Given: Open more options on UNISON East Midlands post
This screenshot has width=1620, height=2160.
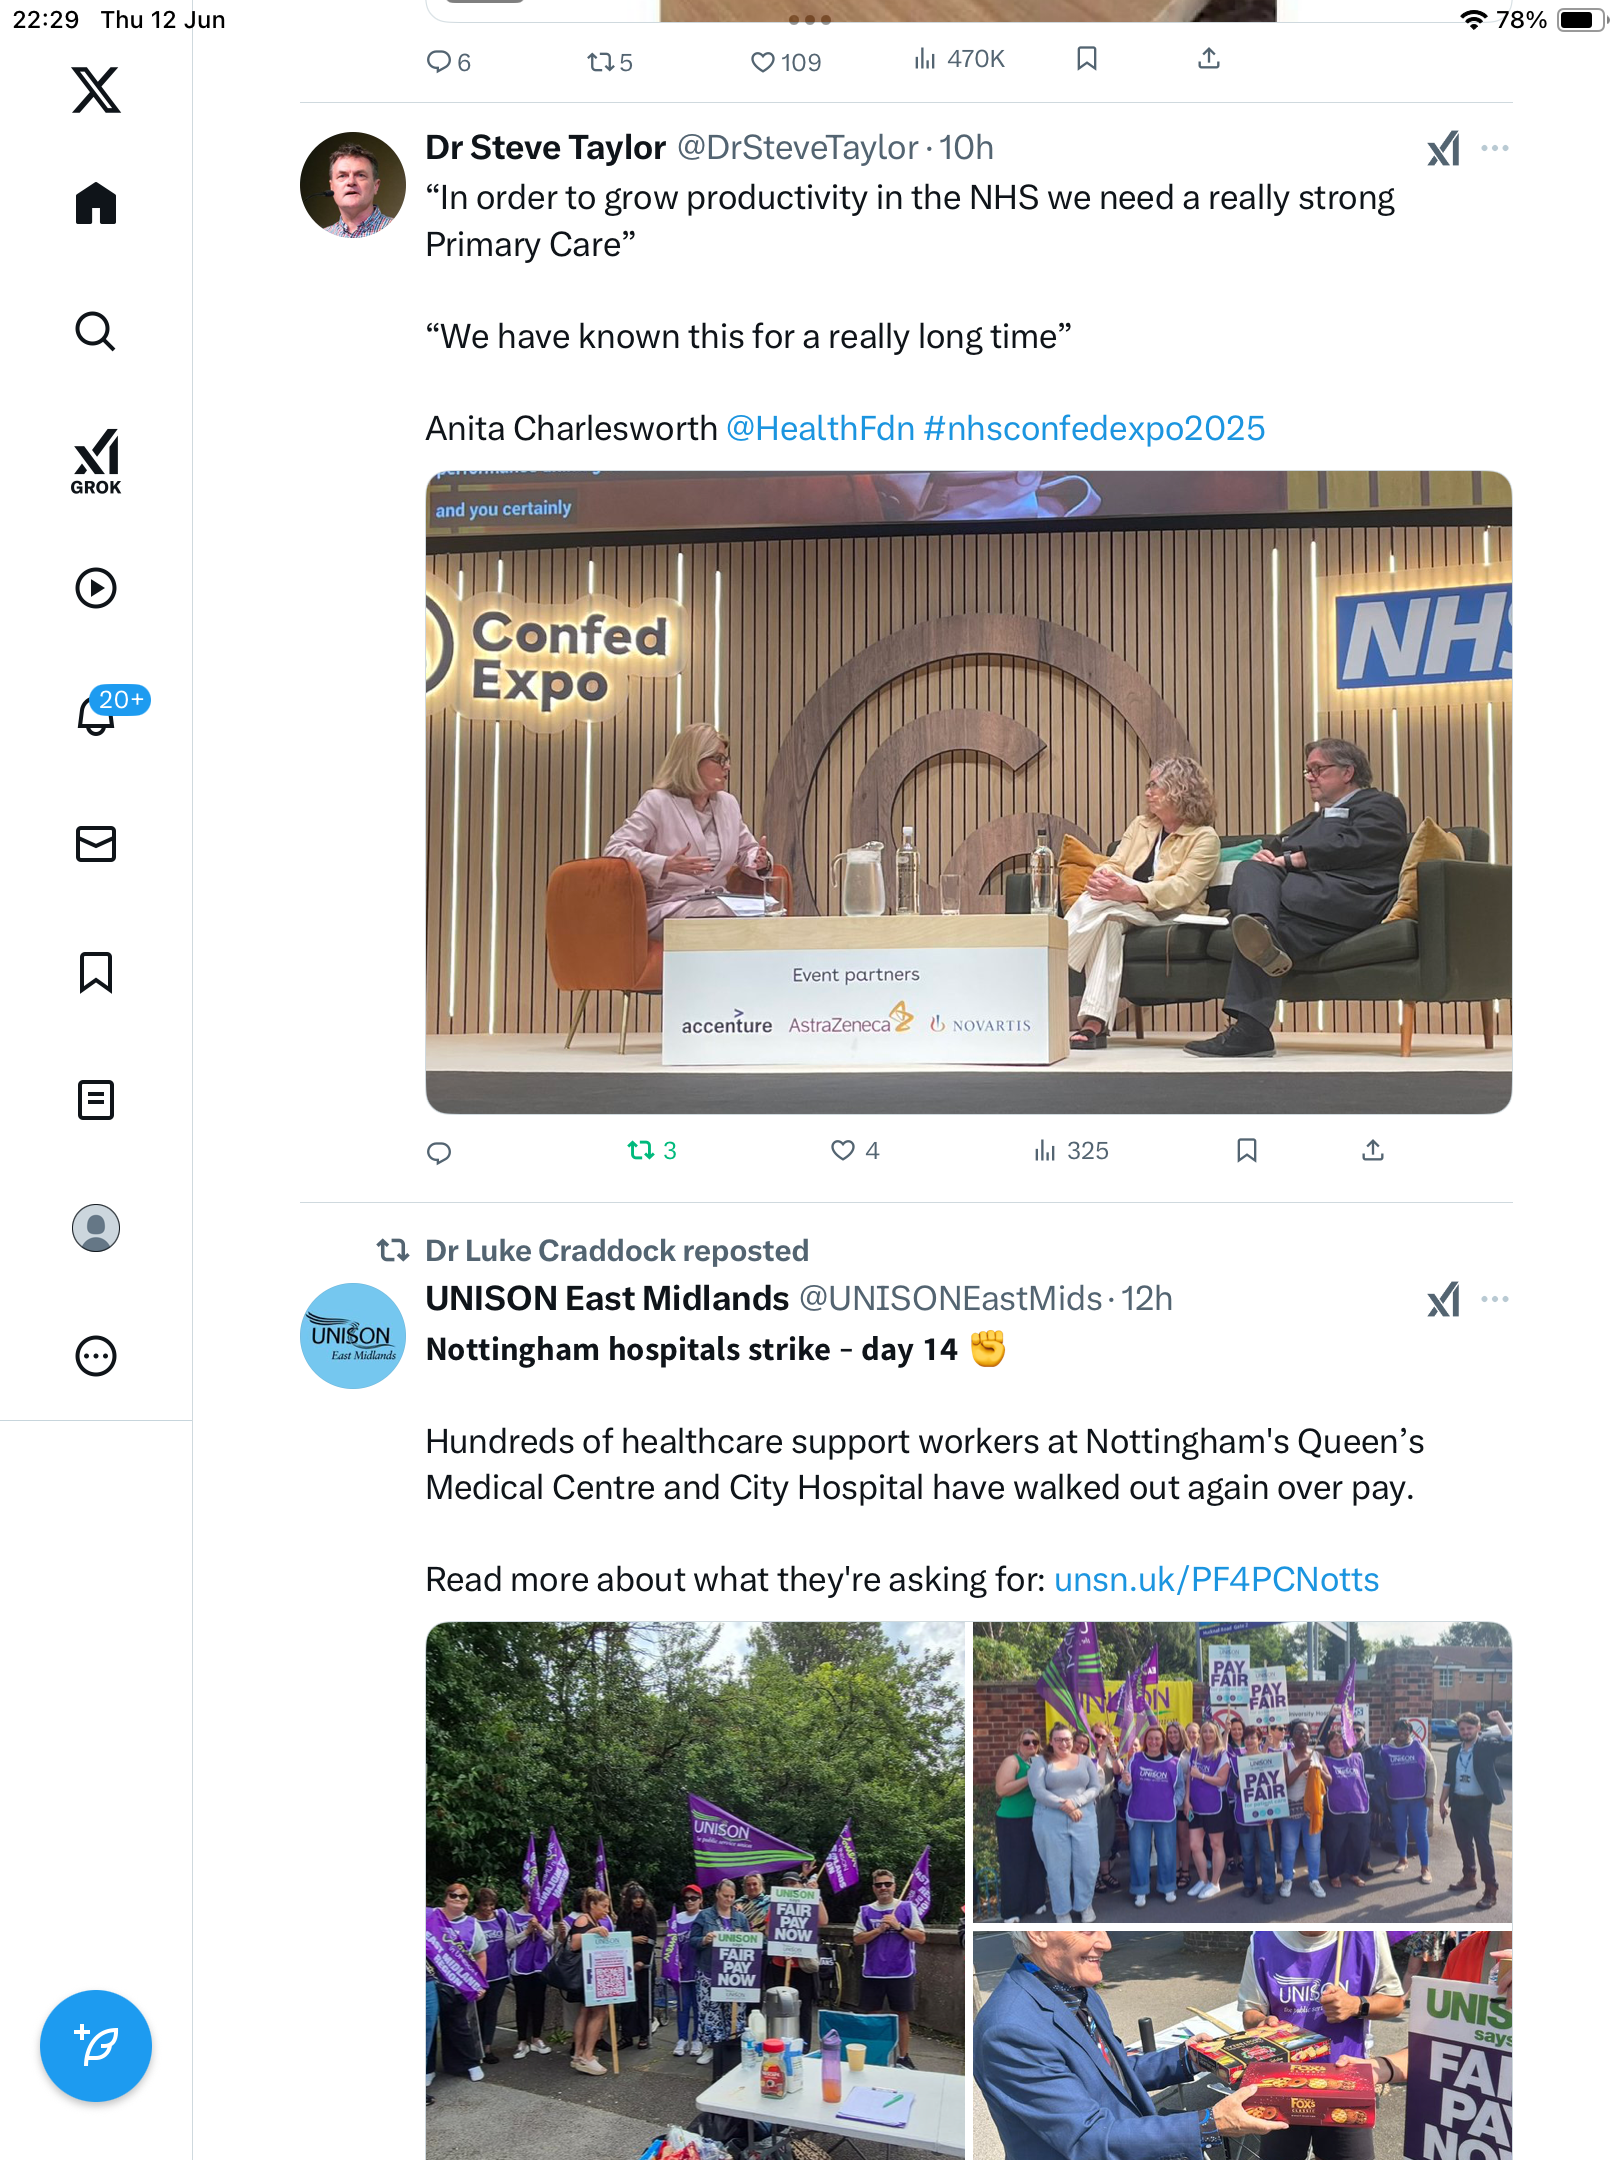Looking at the screenshot, I should pos(1495,1299).
